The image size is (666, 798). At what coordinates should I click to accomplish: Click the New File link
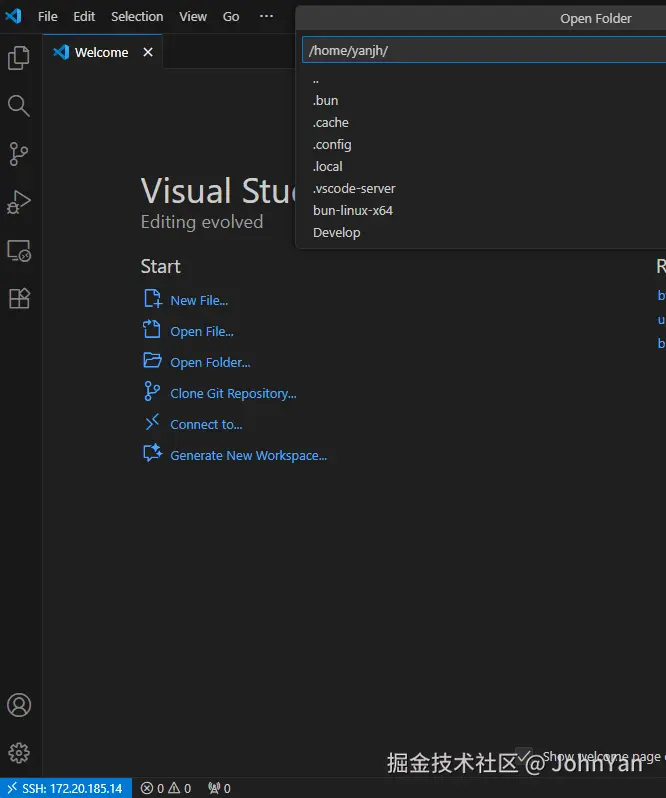click(199, 300)
